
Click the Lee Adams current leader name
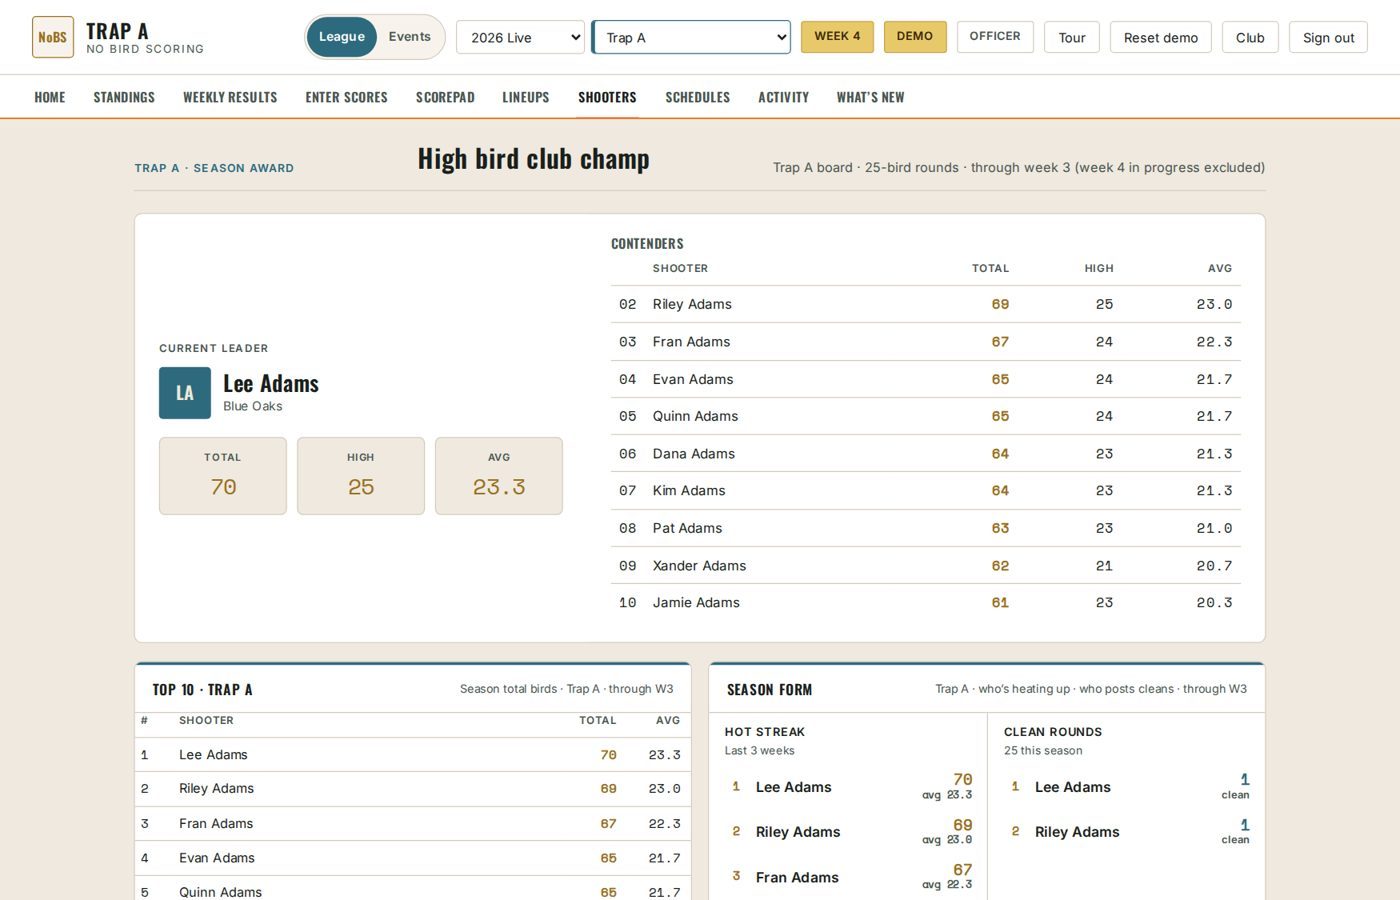point(271,384)
